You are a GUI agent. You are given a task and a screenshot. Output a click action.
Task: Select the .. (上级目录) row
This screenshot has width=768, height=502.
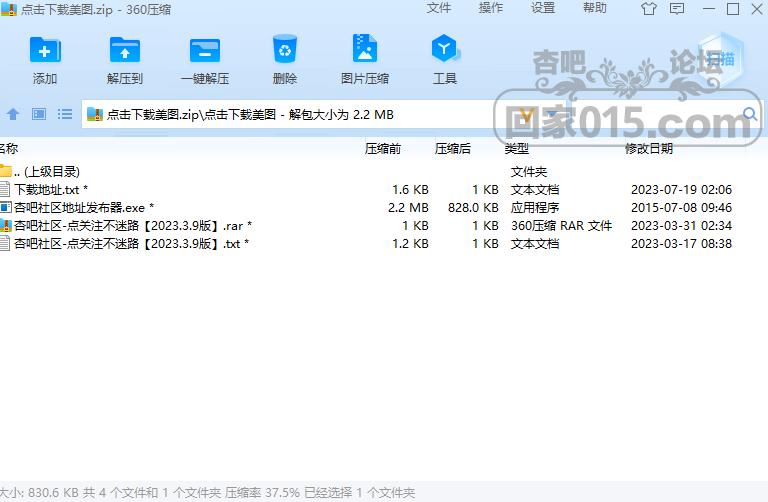[x=384, y=171]
